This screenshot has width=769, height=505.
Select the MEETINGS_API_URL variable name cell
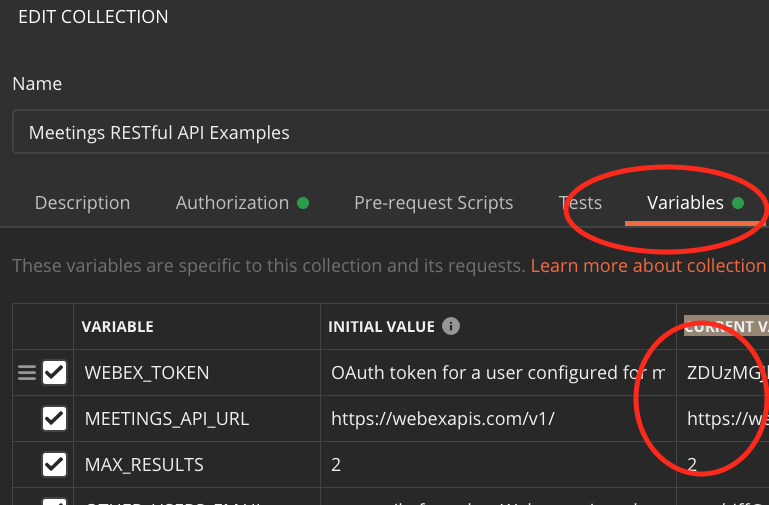(197, 418)
